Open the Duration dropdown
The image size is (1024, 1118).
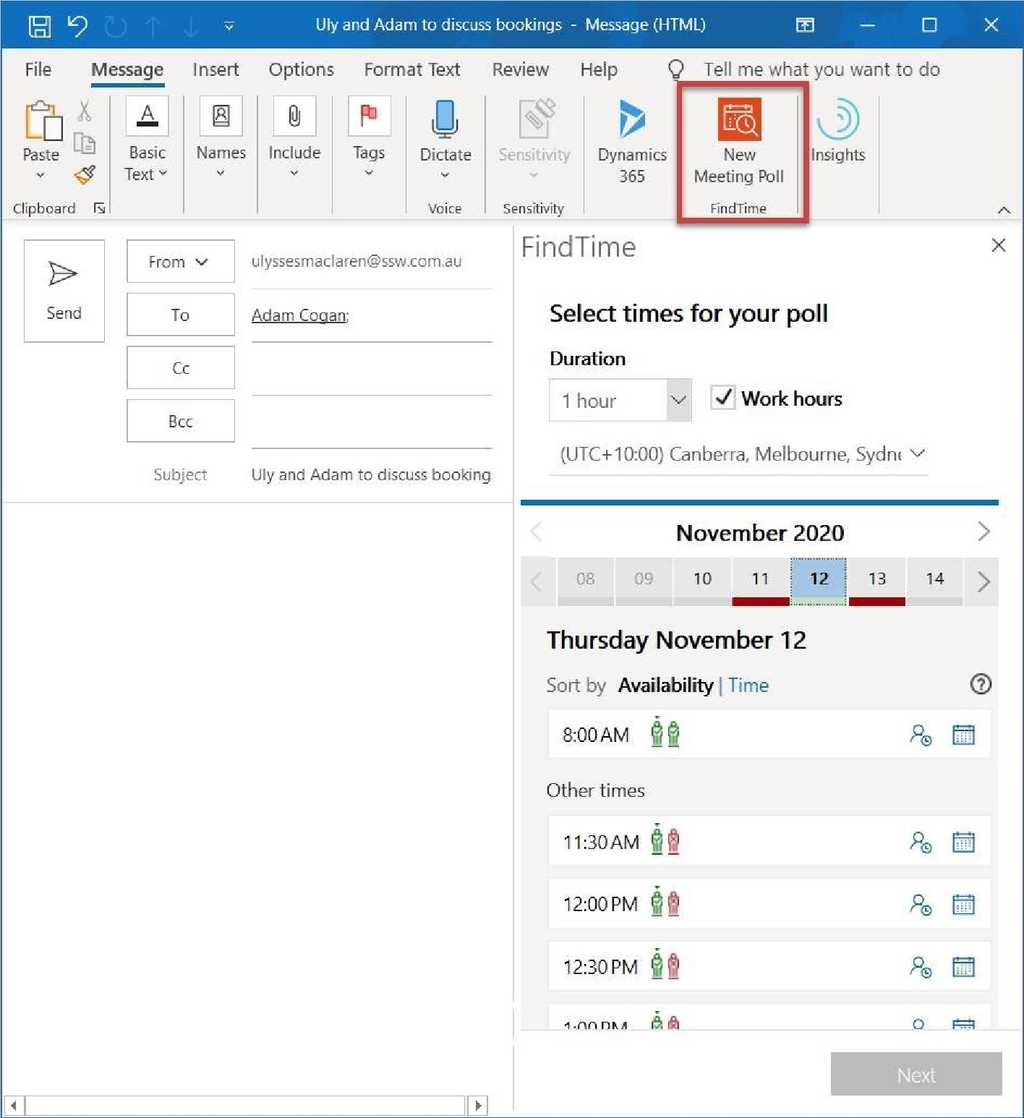[x=678, y=400]
